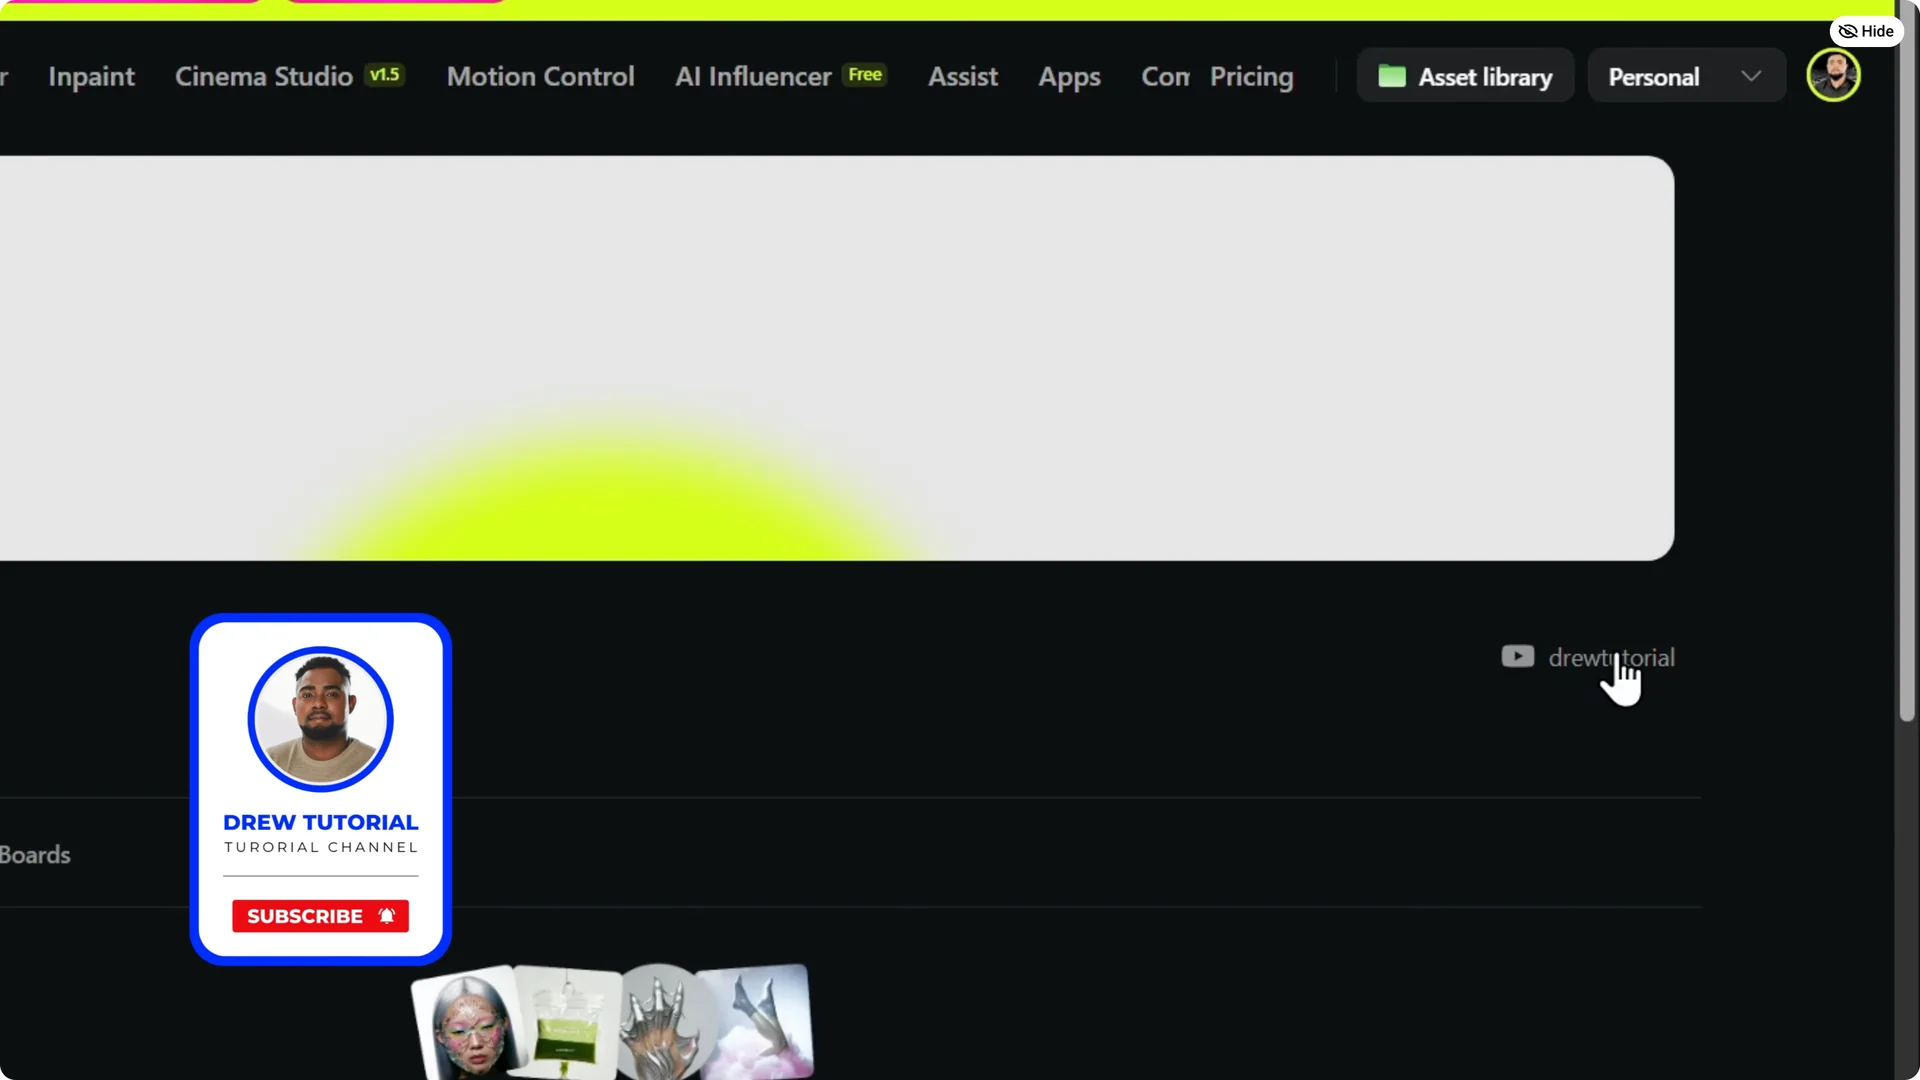Click the YouTube icon beside drewtutorial
This screenshot has height=1080, width=1920.
tap(1517, 656)
